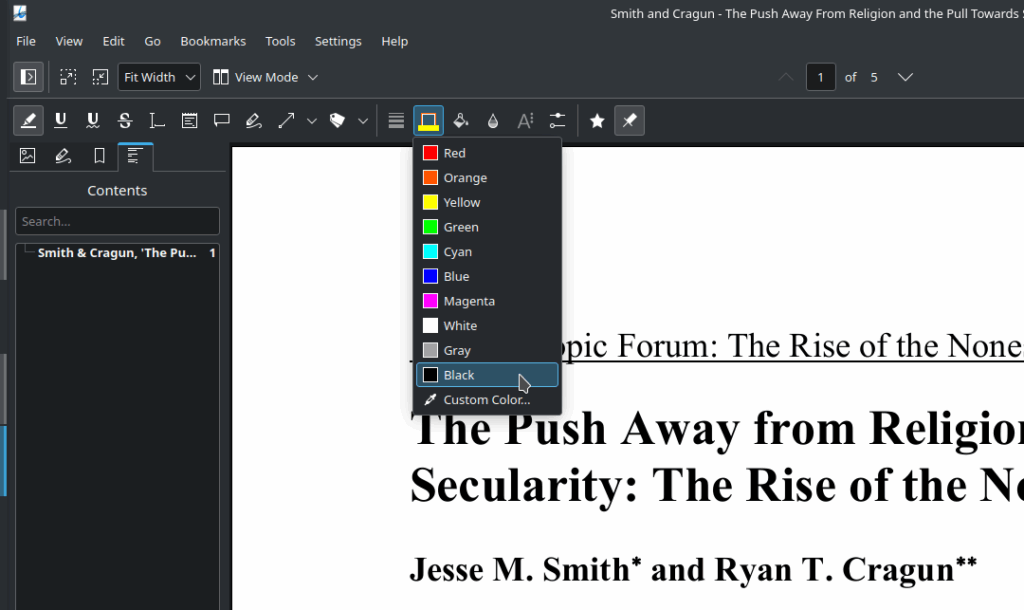Image resolution: width=1024 pixels, height=610 pixels.
Task: Switch to Bookmarks sidebar tab
Action: pos(99,156)
